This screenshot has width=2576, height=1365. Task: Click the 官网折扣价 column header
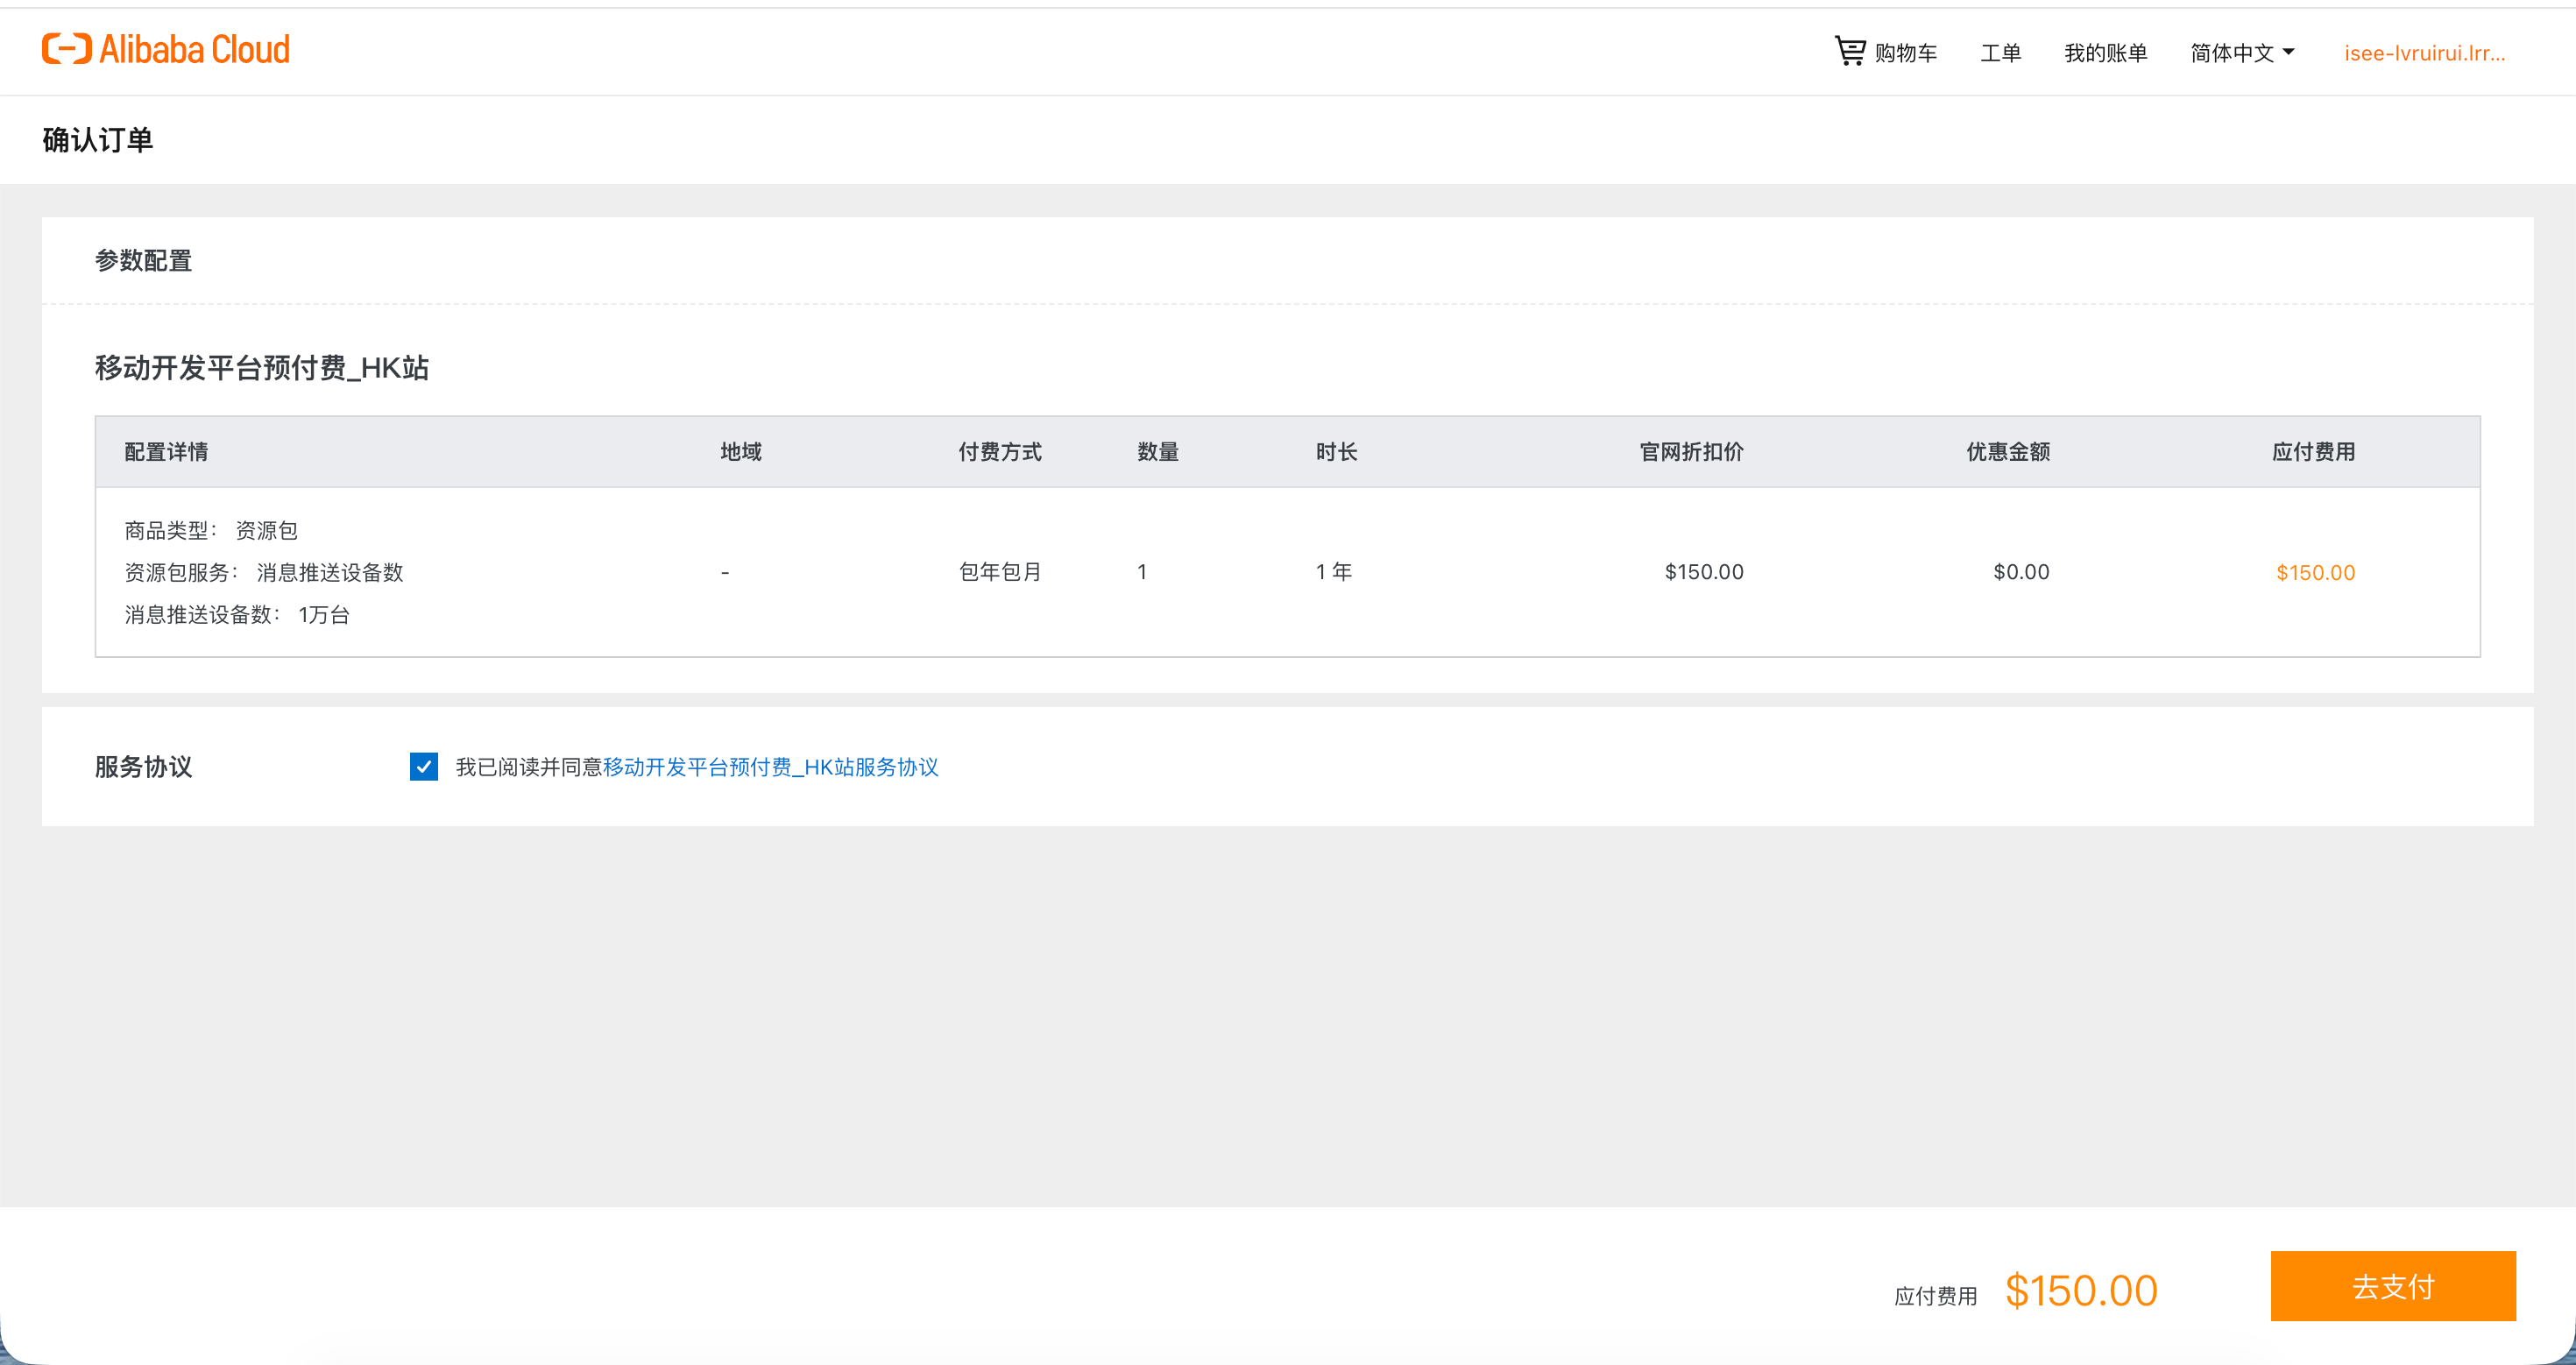click(x=1691, y=452)
